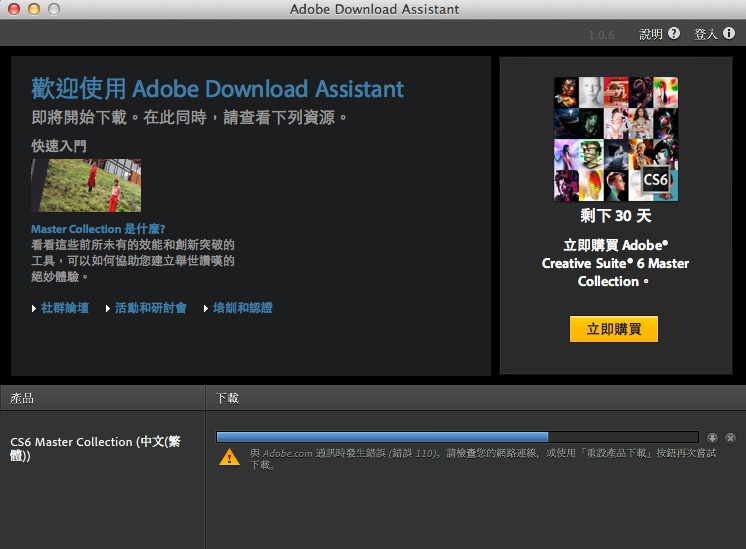Open the Master Collection 是什麼? link

(x=98, y=229)
